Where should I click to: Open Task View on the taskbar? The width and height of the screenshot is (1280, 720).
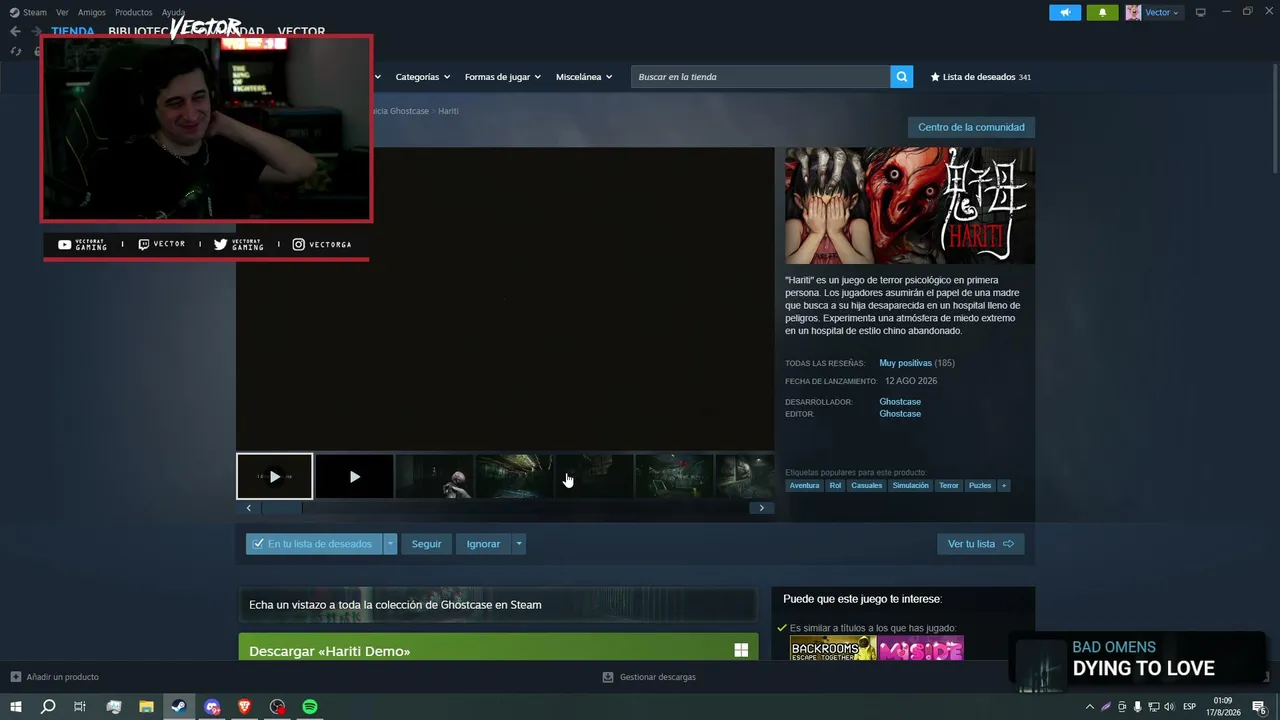(80, 706)
